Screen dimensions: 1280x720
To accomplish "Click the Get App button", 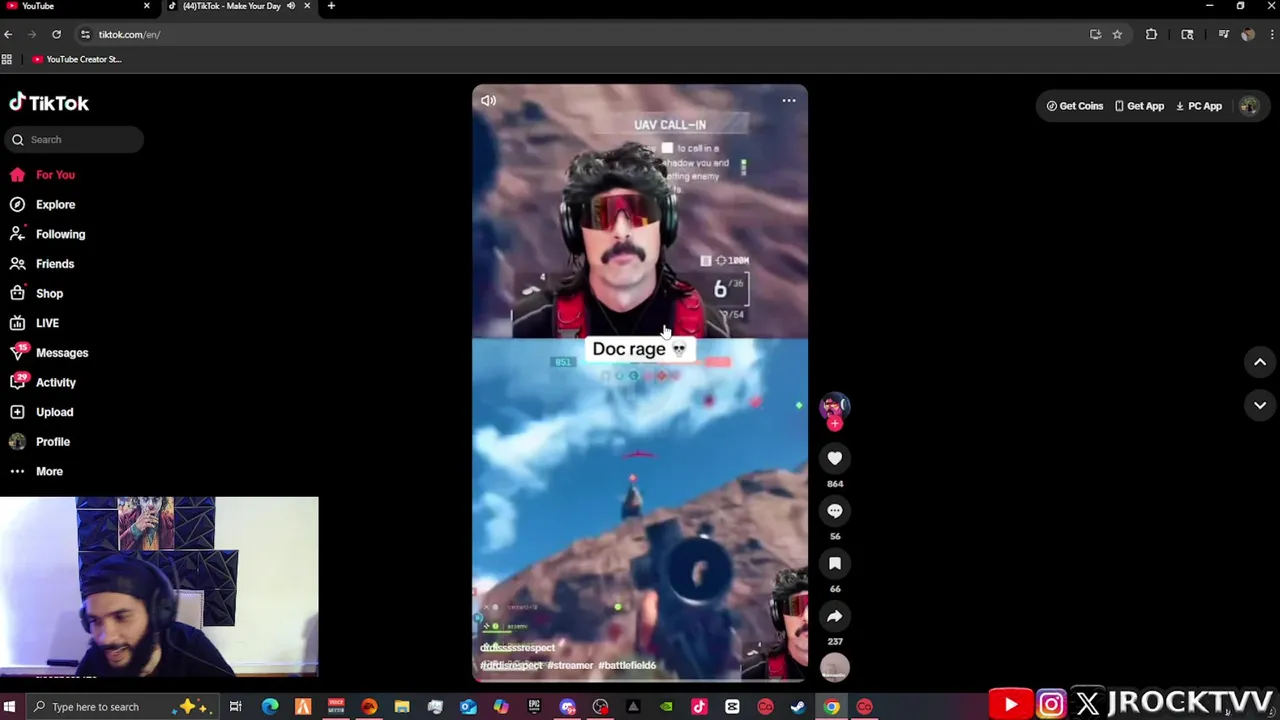I will pyautogui.click(x=1139, y=106).
